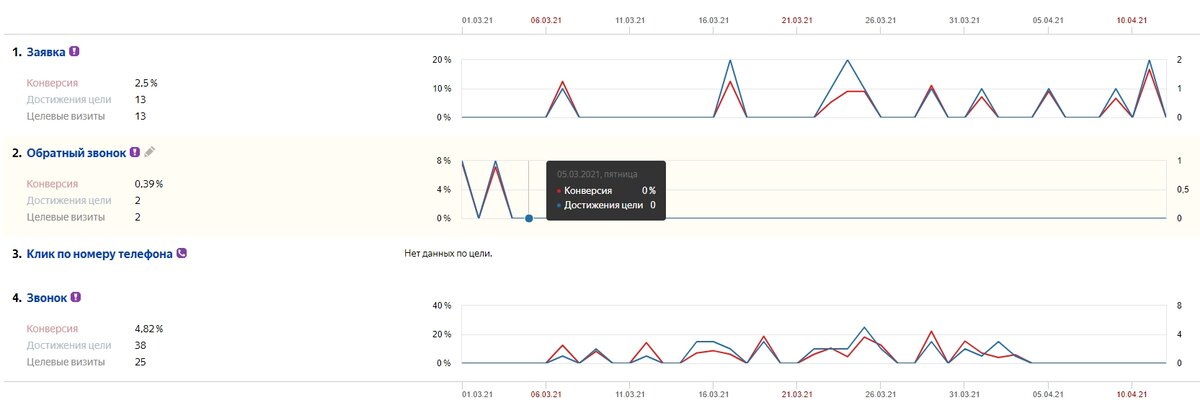Click the 4 % axis label of Обратный звонок chart
Screen dimensions: 1200x413
[444, 190]
